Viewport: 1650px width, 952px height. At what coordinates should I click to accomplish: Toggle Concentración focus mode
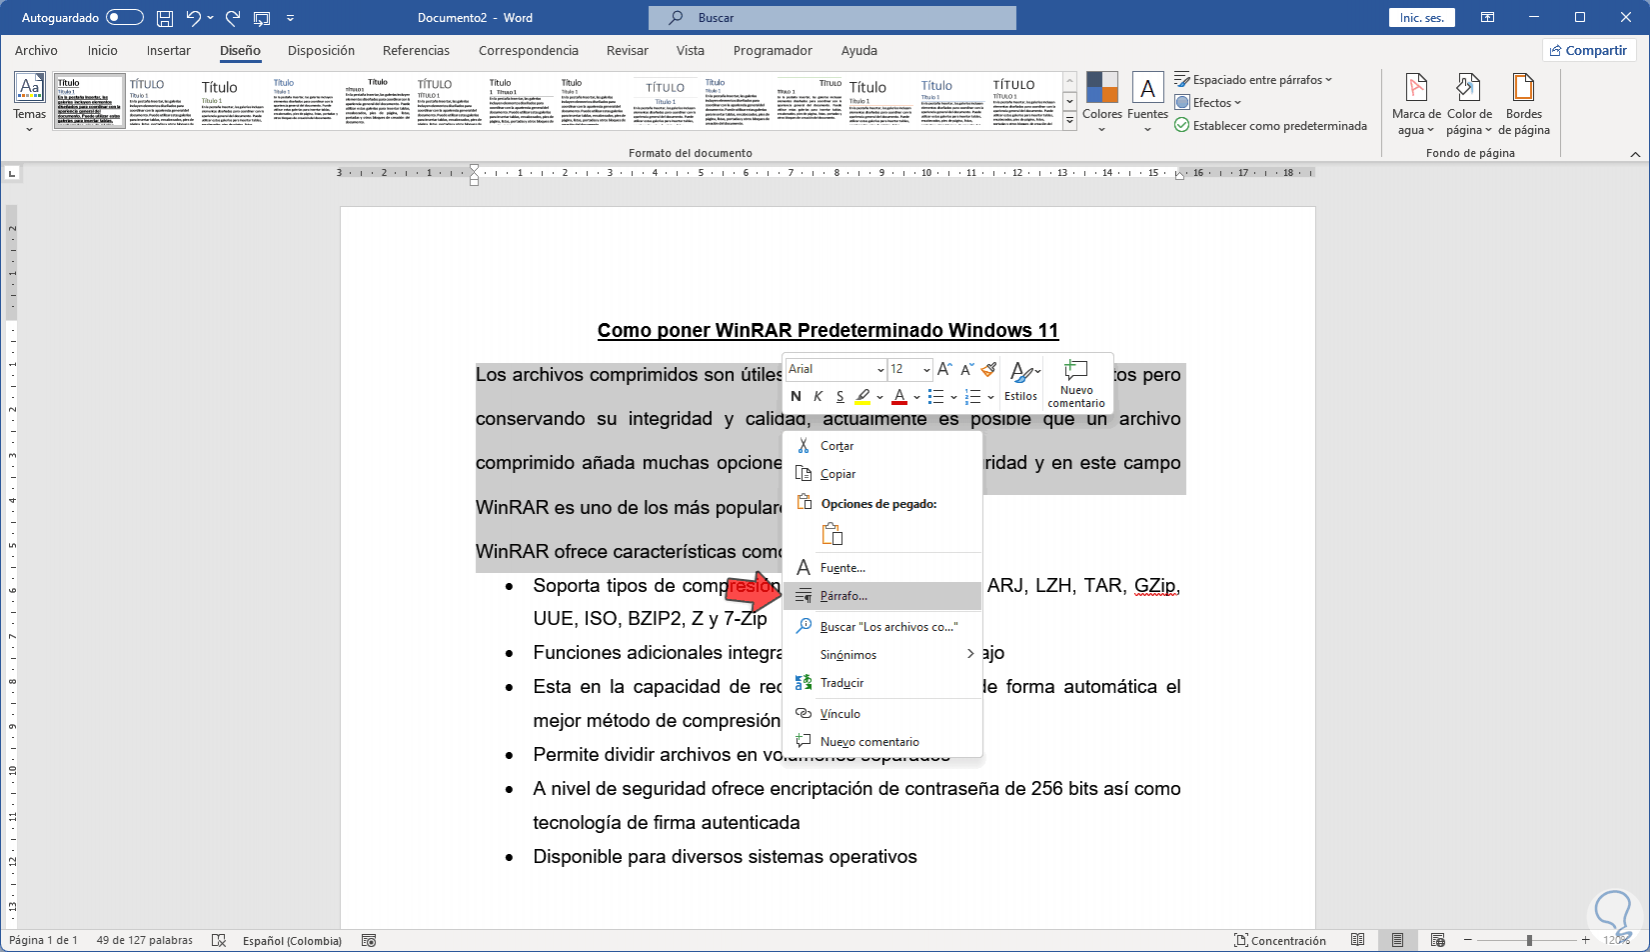[1280, 940]
